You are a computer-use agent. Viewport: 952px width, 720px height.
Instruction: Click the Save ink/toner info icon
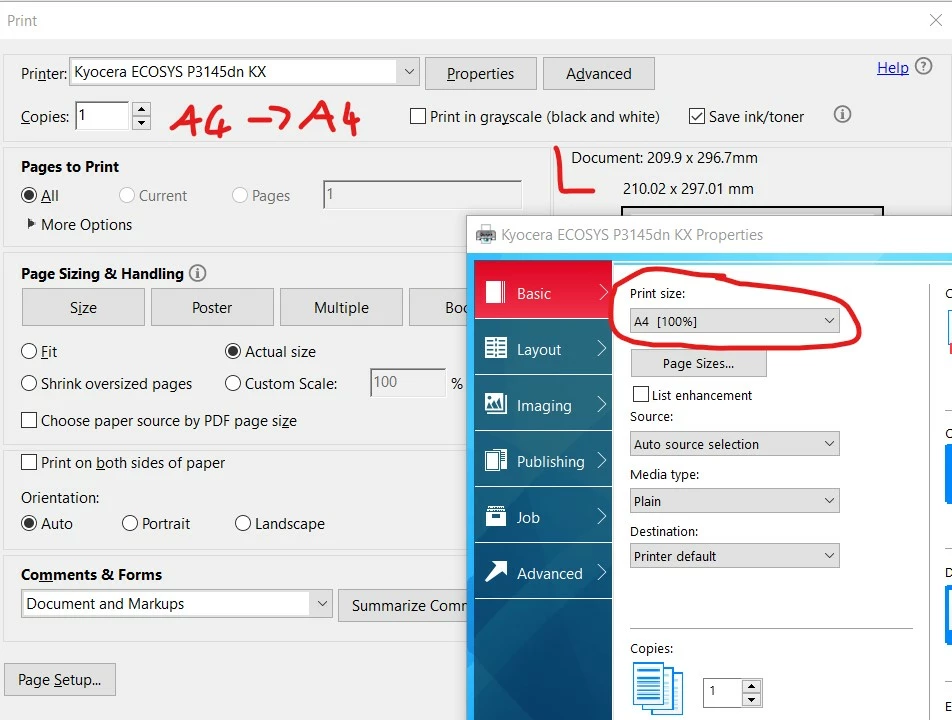(842, 114)
